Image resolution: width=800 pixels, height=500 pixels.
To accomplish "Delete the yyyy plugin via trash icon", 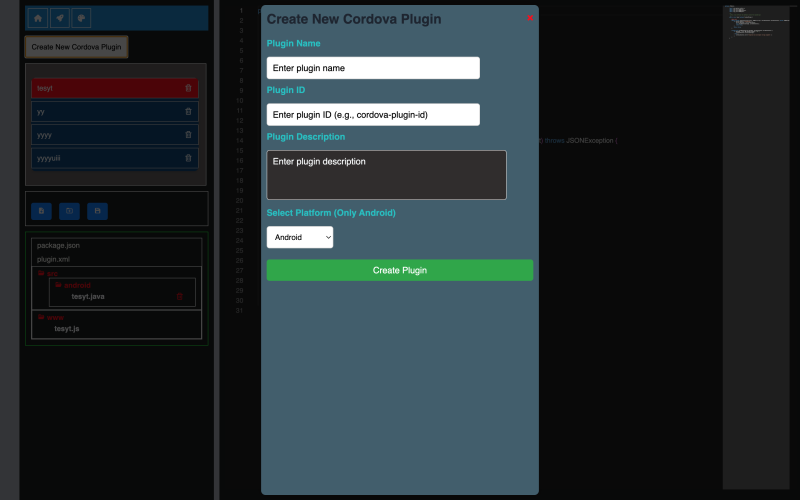I will (x=188, y=135).
